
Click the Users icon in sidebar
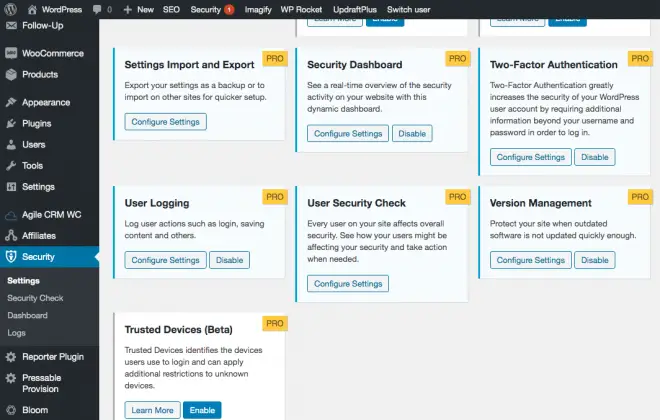[x=11, y=145]
